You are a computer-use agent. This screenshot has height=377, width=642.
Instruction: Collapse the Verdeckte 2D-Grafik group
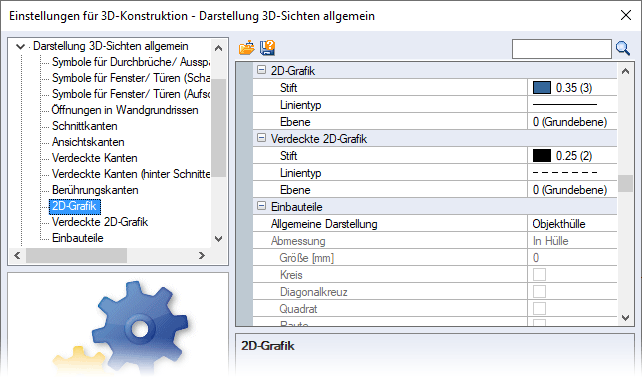(261, 138)
